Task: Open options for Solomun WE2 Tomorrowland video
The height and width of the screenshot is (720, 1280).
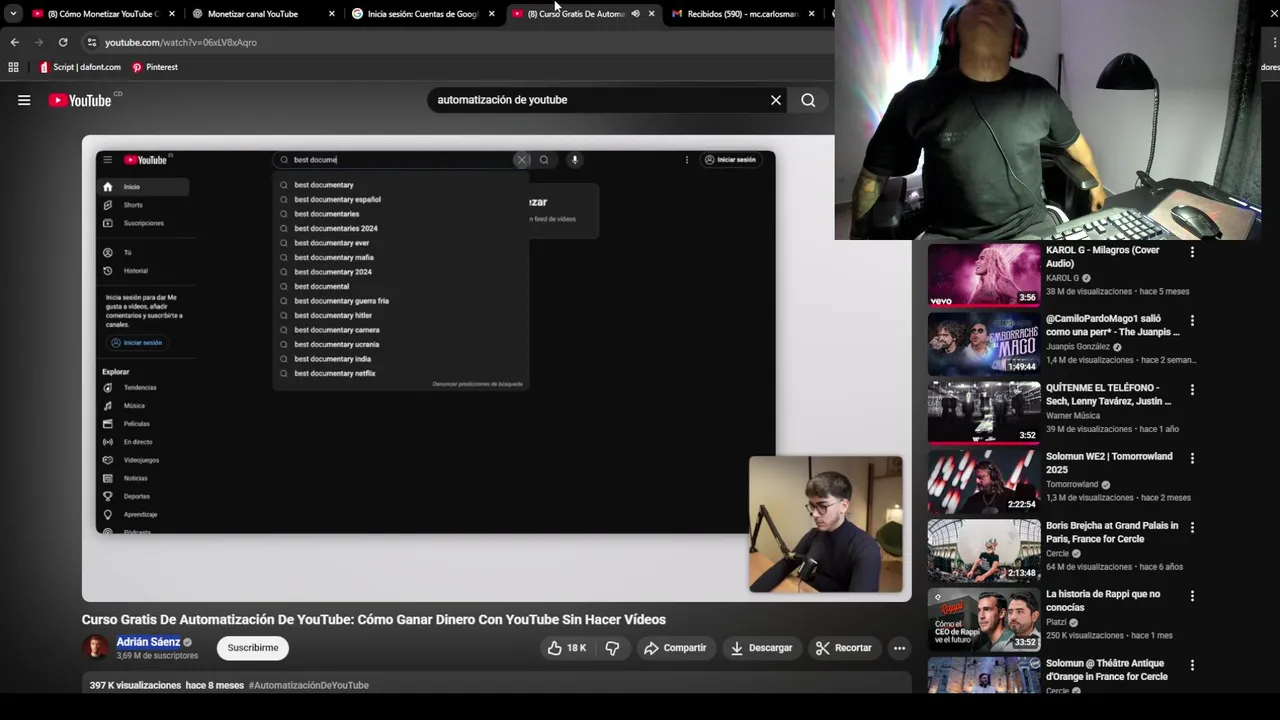Action: (x=1192, y=458)
